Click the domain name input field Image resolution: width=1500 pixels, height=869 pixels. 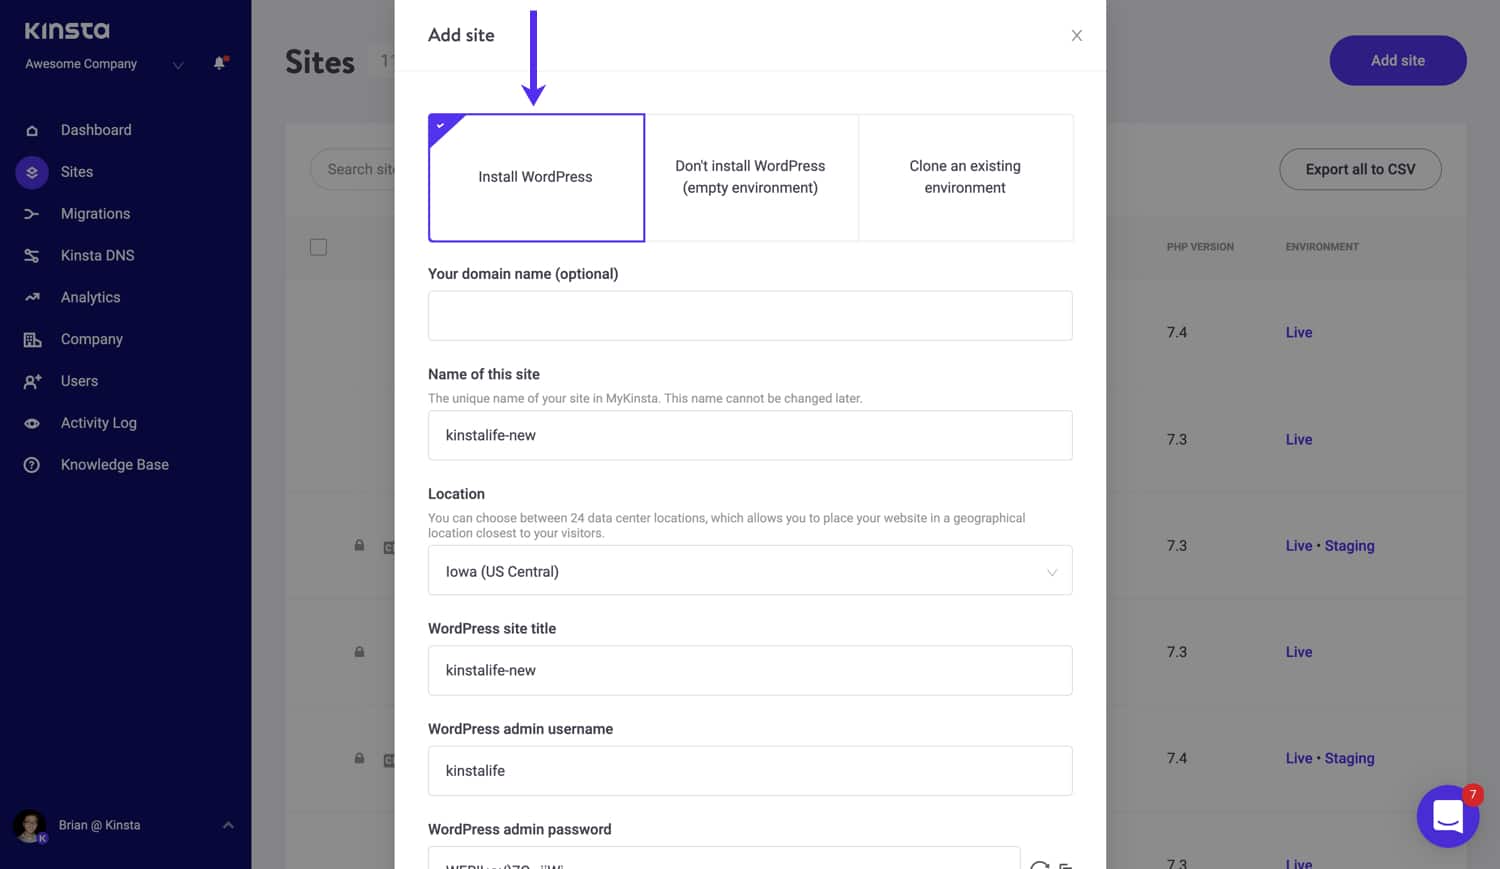[750, 316]
